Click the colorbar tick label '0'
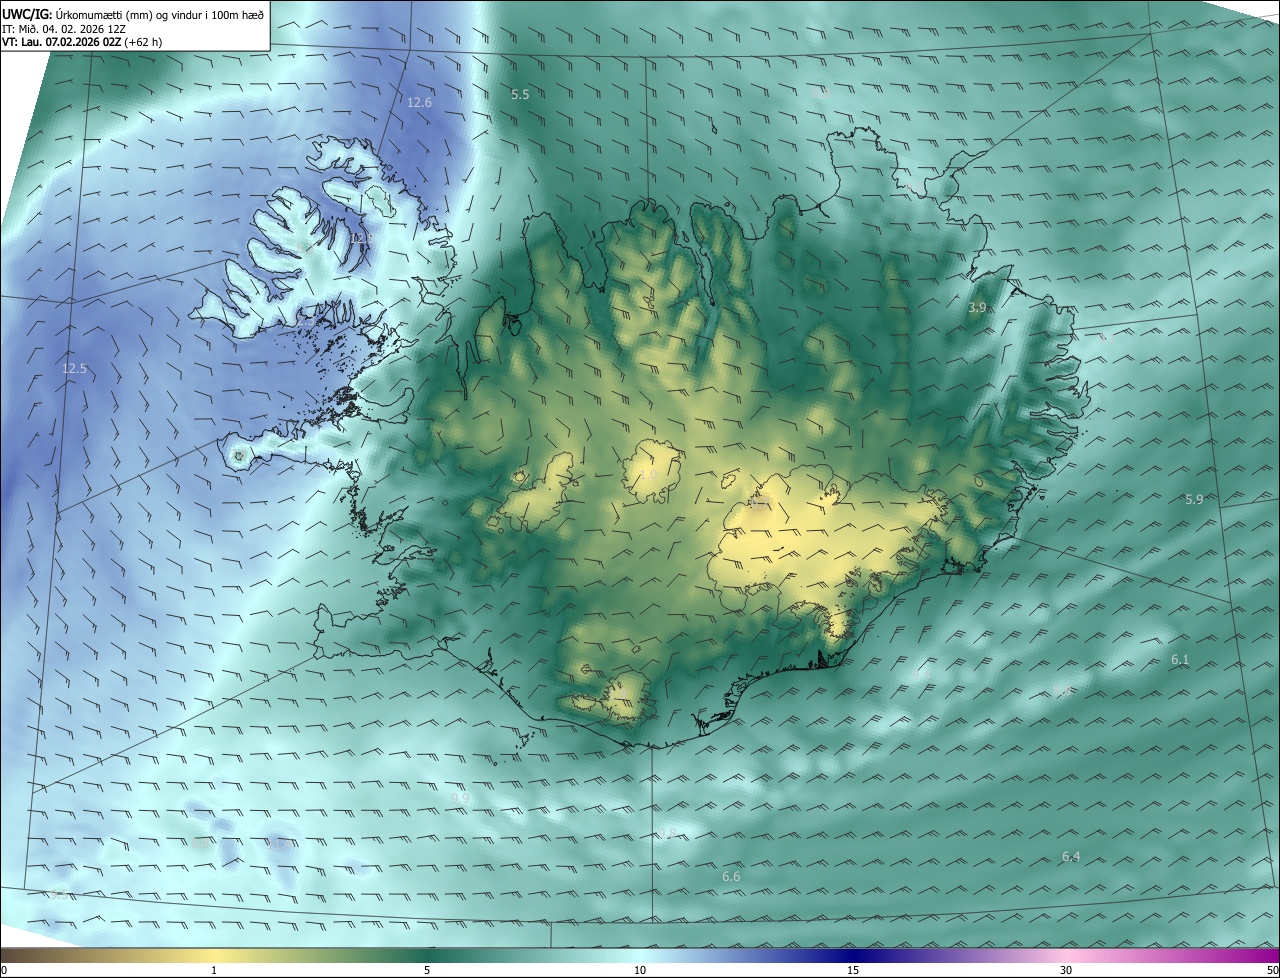The height and width of the screenshot is (978, 1280). 4,970
